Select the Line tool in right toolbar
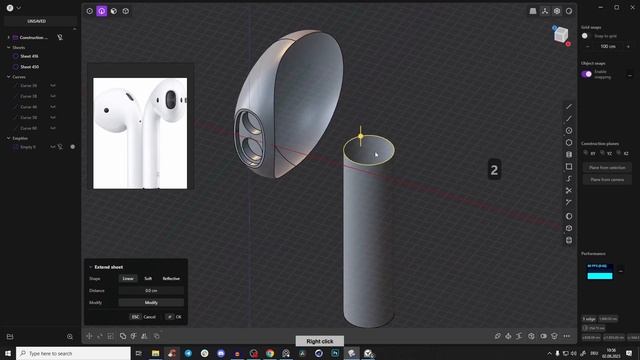 [x=569, y=107]
